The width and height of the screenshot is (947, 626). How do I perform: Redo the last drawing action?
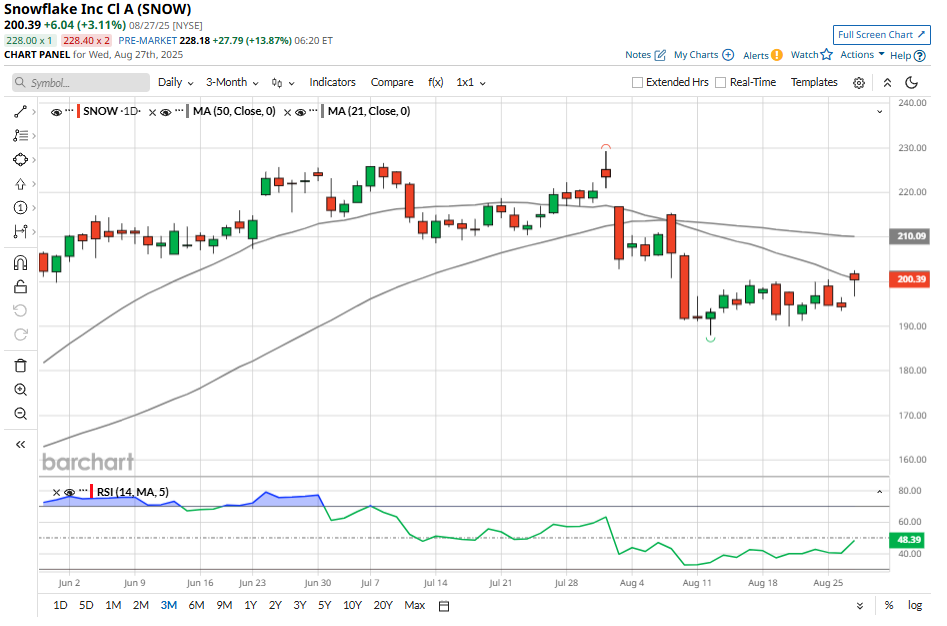[20, 334]
